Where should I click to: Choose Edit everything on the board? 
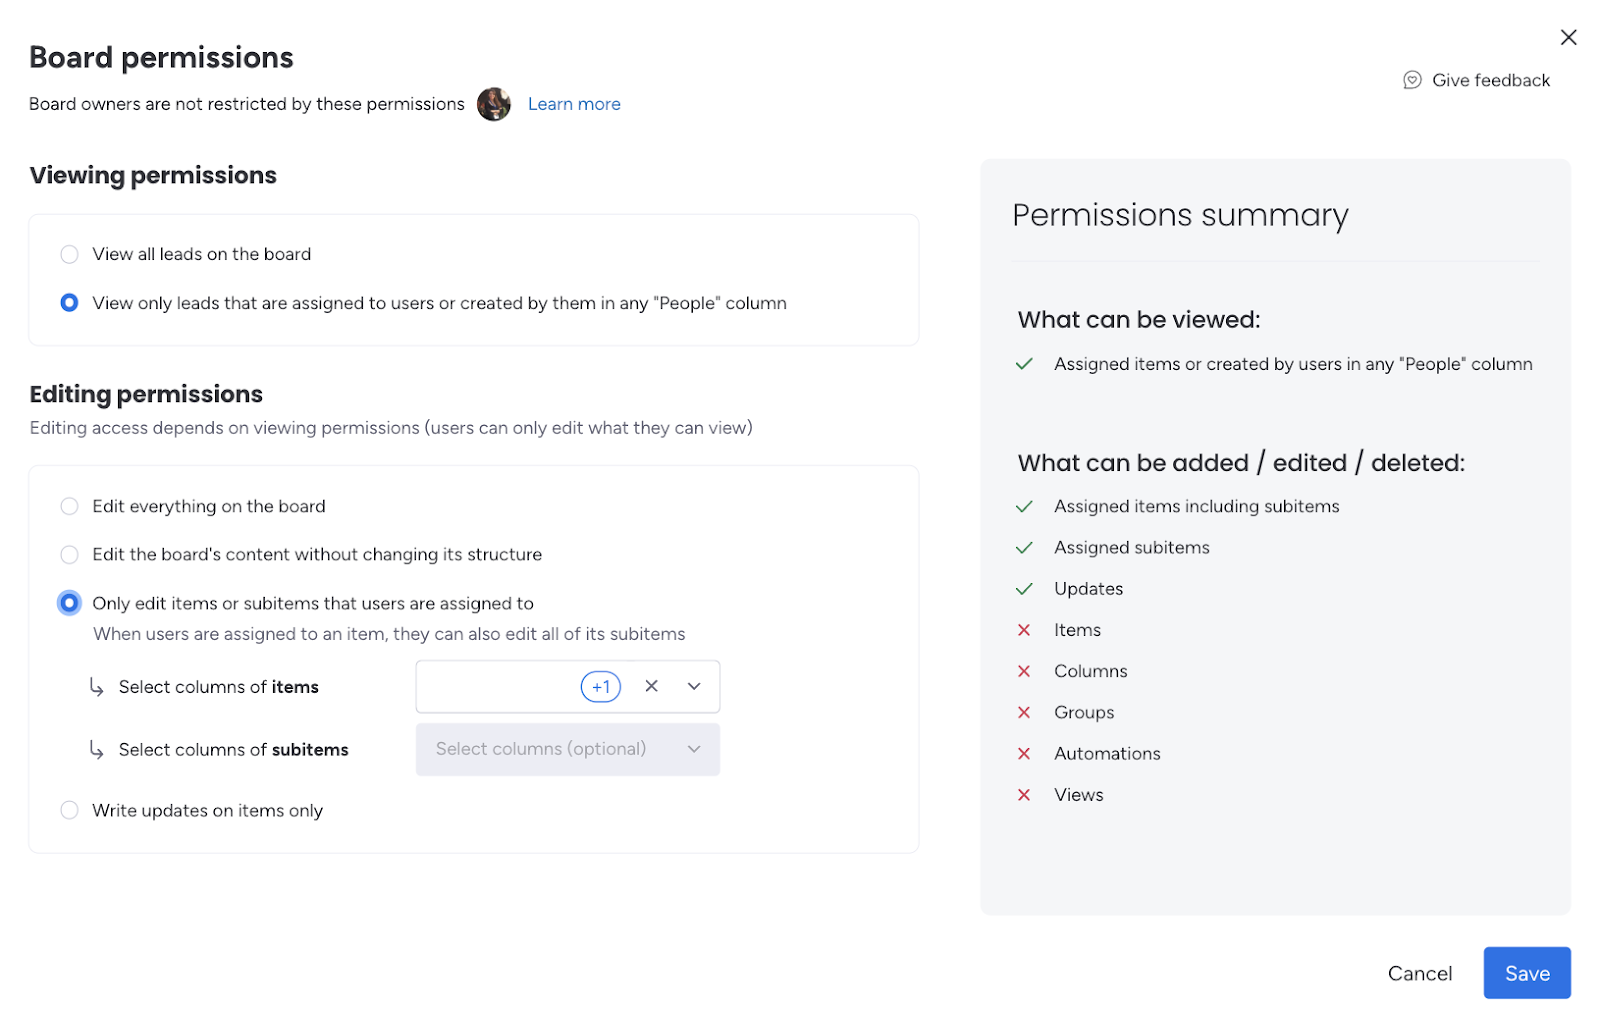(69, 506)
